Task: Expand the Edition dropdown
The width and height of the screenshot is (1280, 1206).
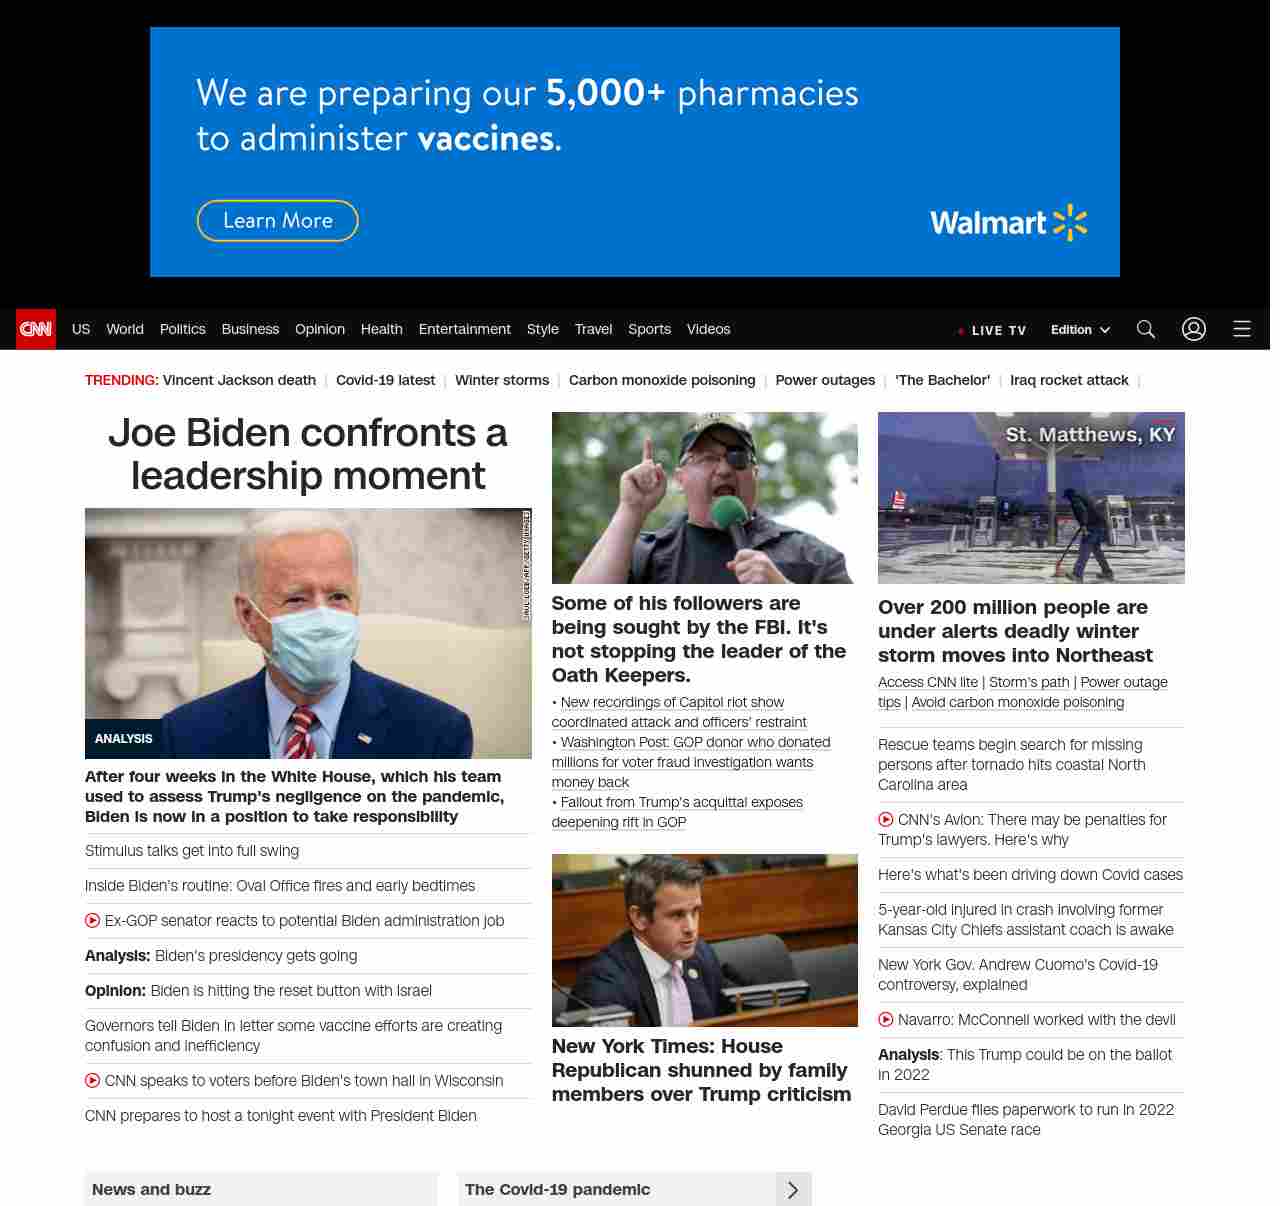Action: [1080, 330]
